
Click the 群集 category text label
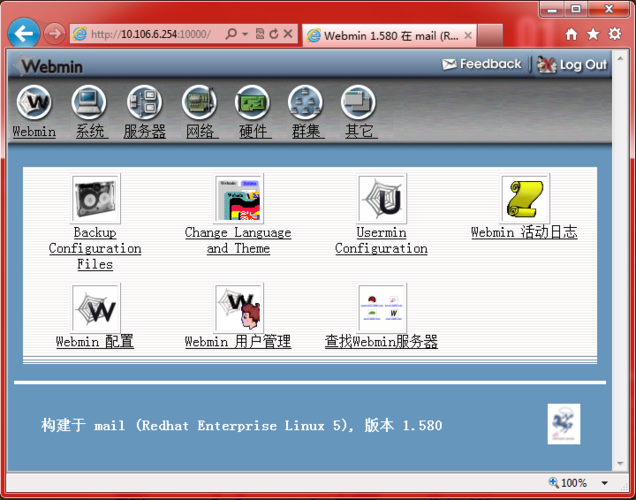pos(308,131)
